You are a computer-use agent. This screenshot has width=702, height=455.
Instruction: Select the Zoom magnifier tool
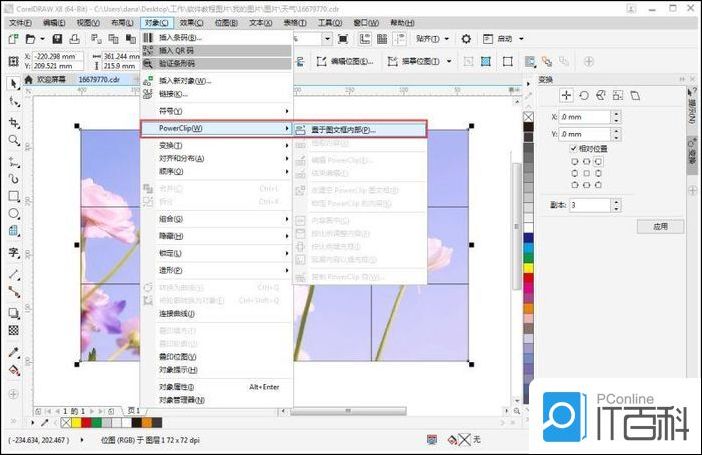tap(14, 140)
